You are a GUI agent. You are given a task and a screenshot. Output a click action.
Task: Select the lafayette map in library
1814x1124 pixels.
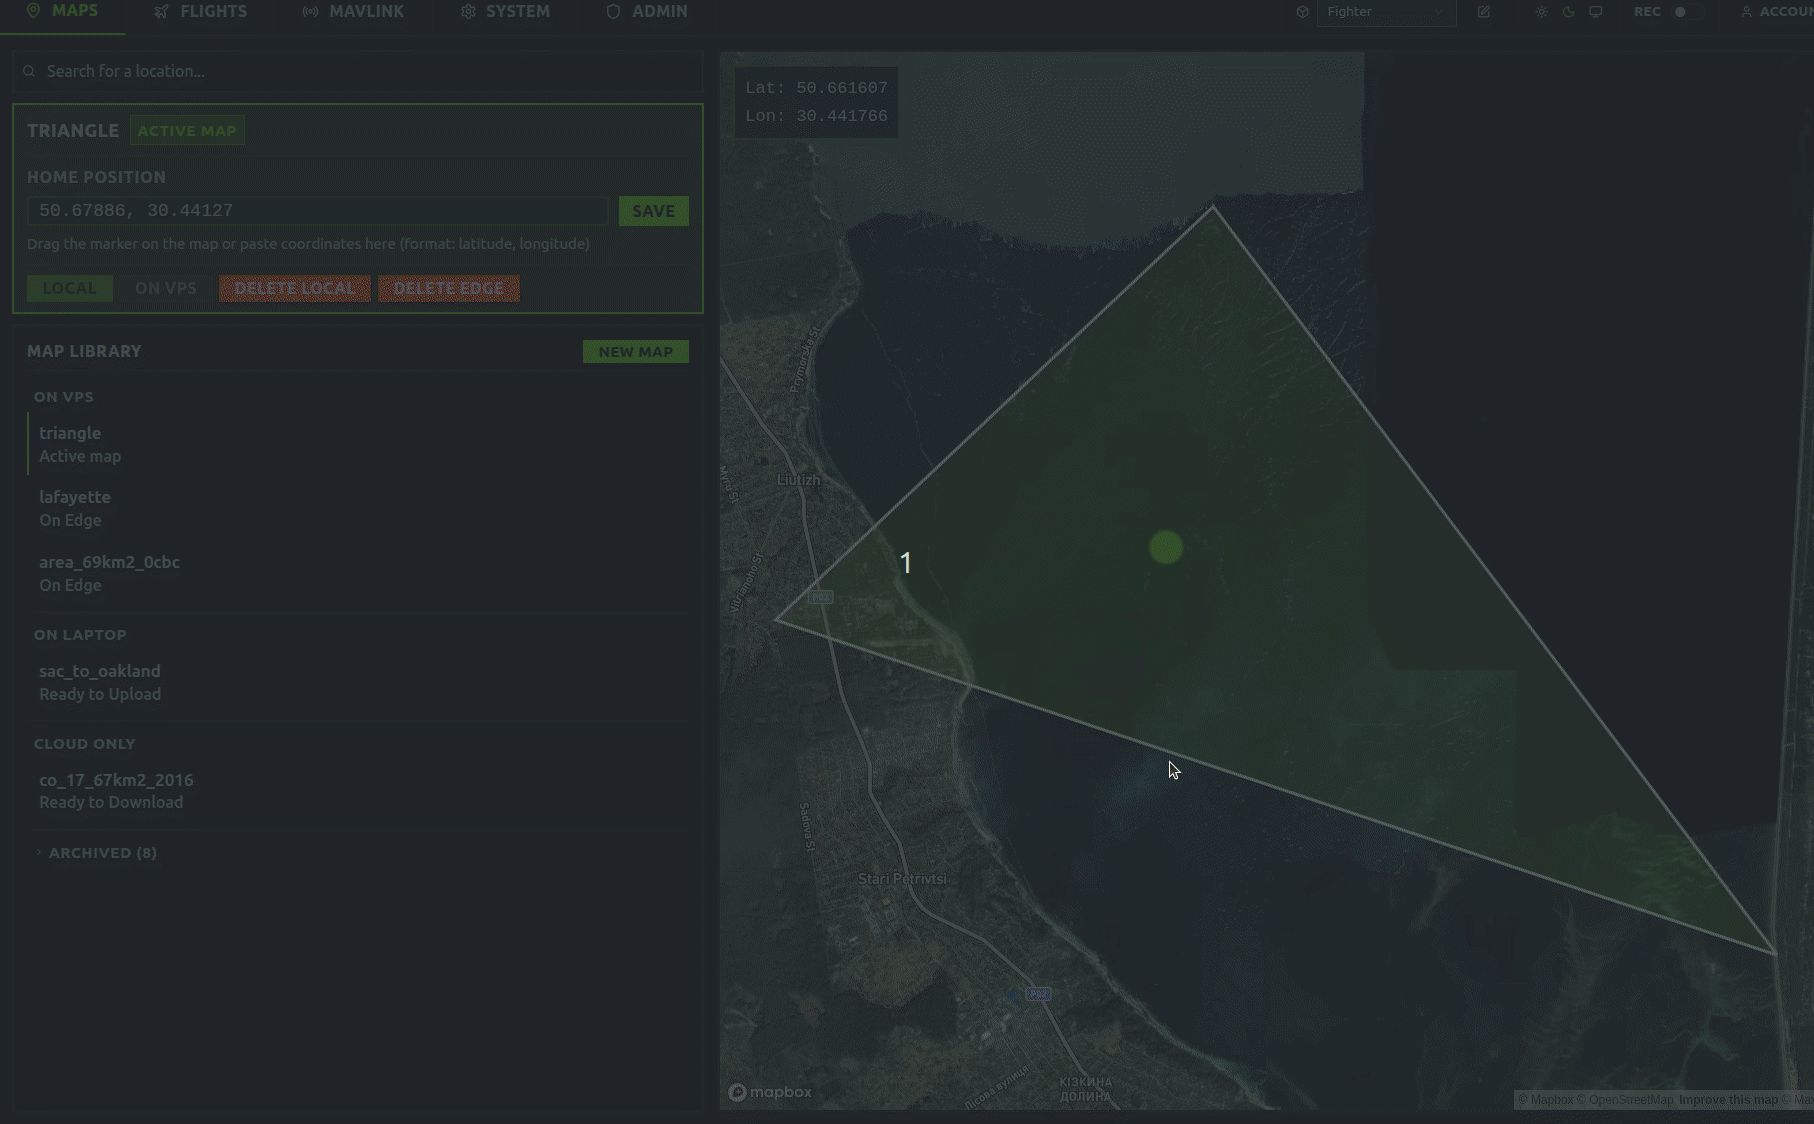[x=75, y=507]
